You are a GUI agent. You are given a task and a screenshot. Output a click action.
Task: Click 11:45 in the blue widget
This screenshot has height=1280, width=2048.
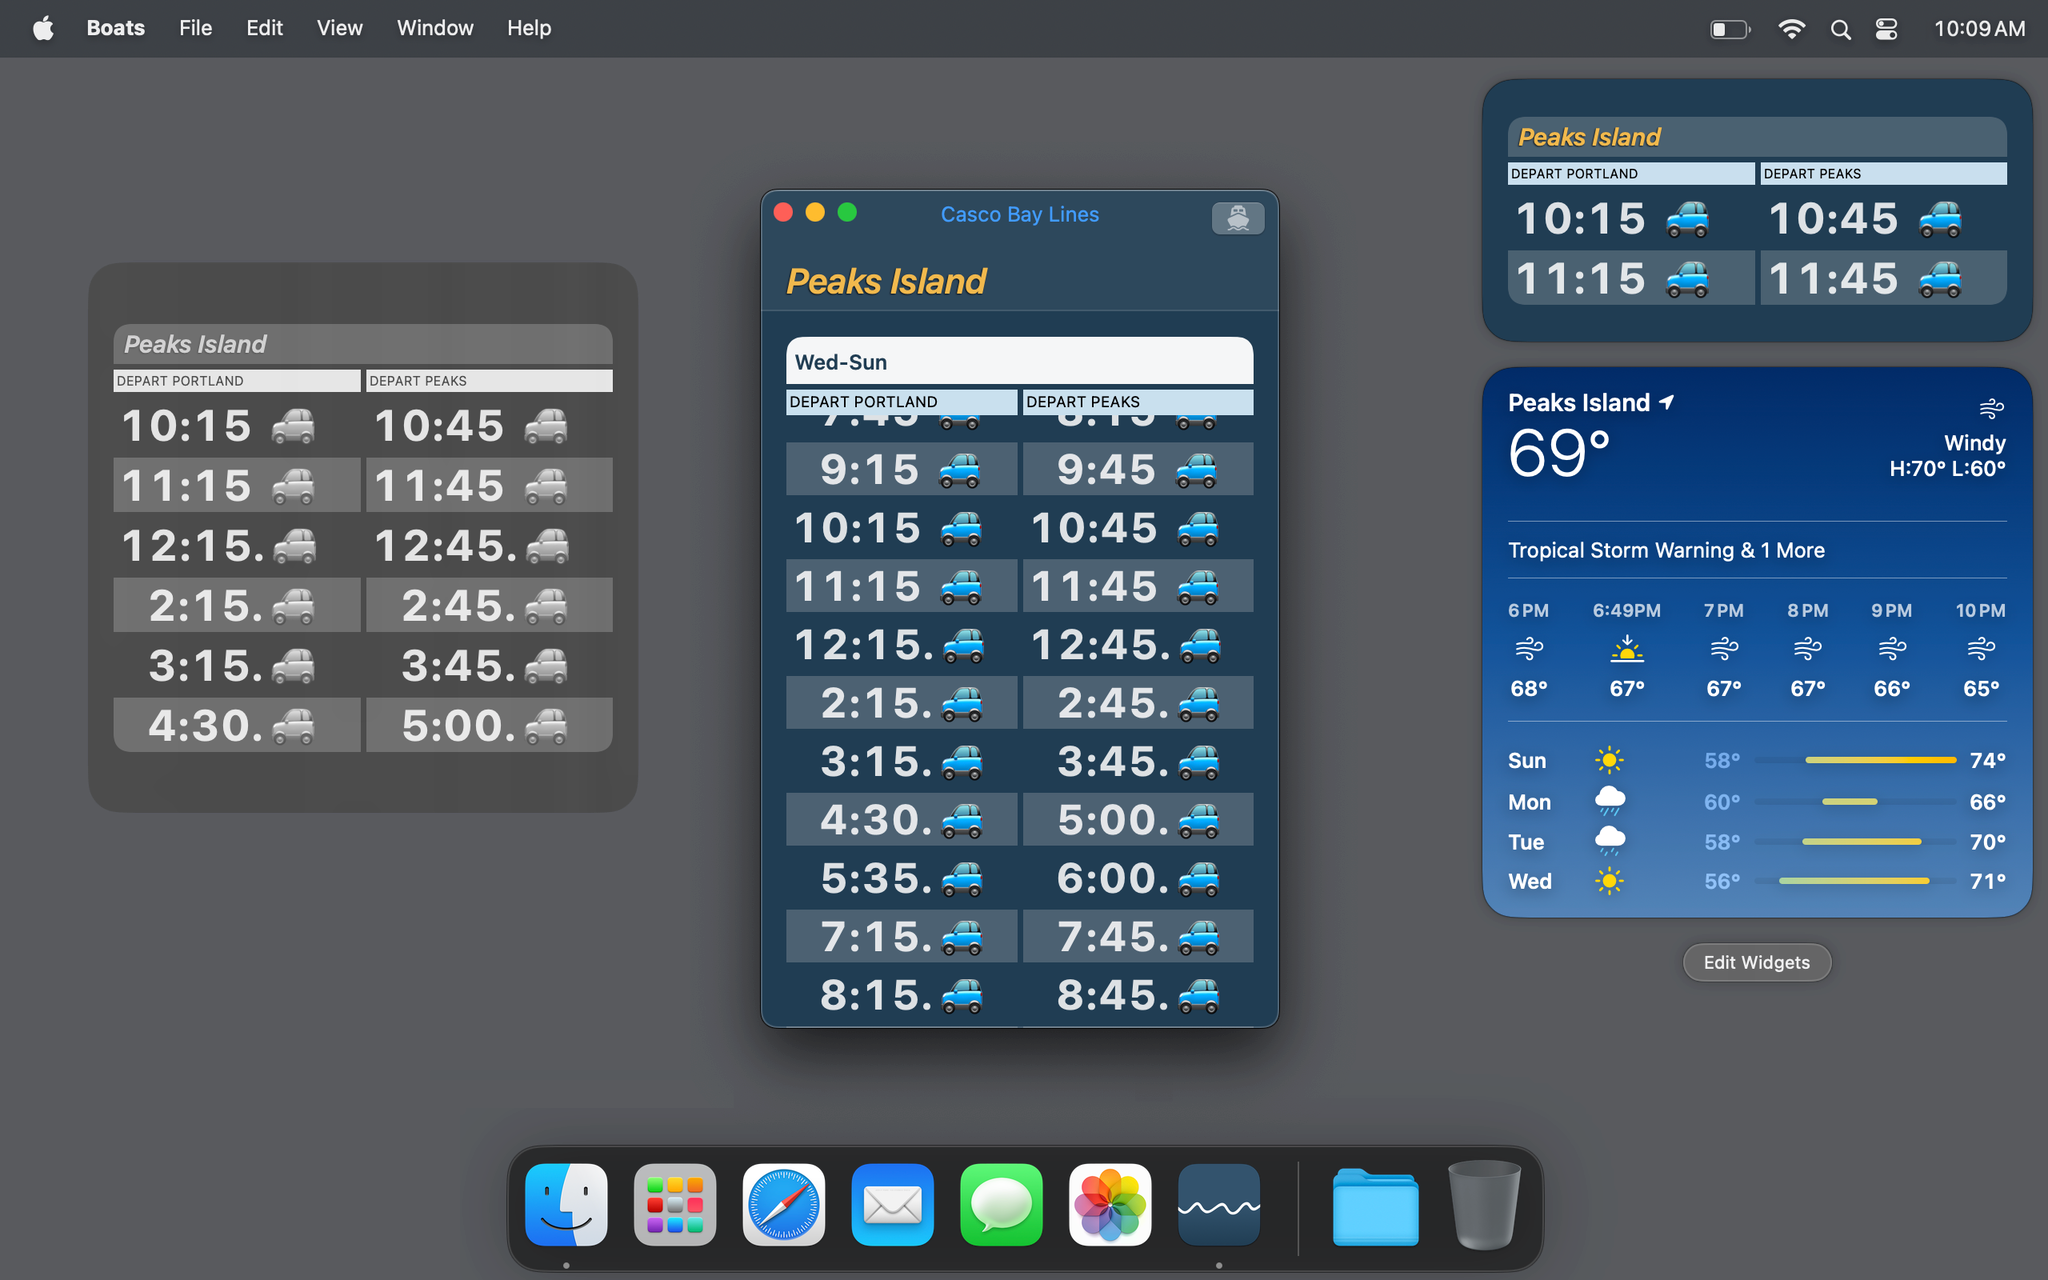pos(1833,279)
